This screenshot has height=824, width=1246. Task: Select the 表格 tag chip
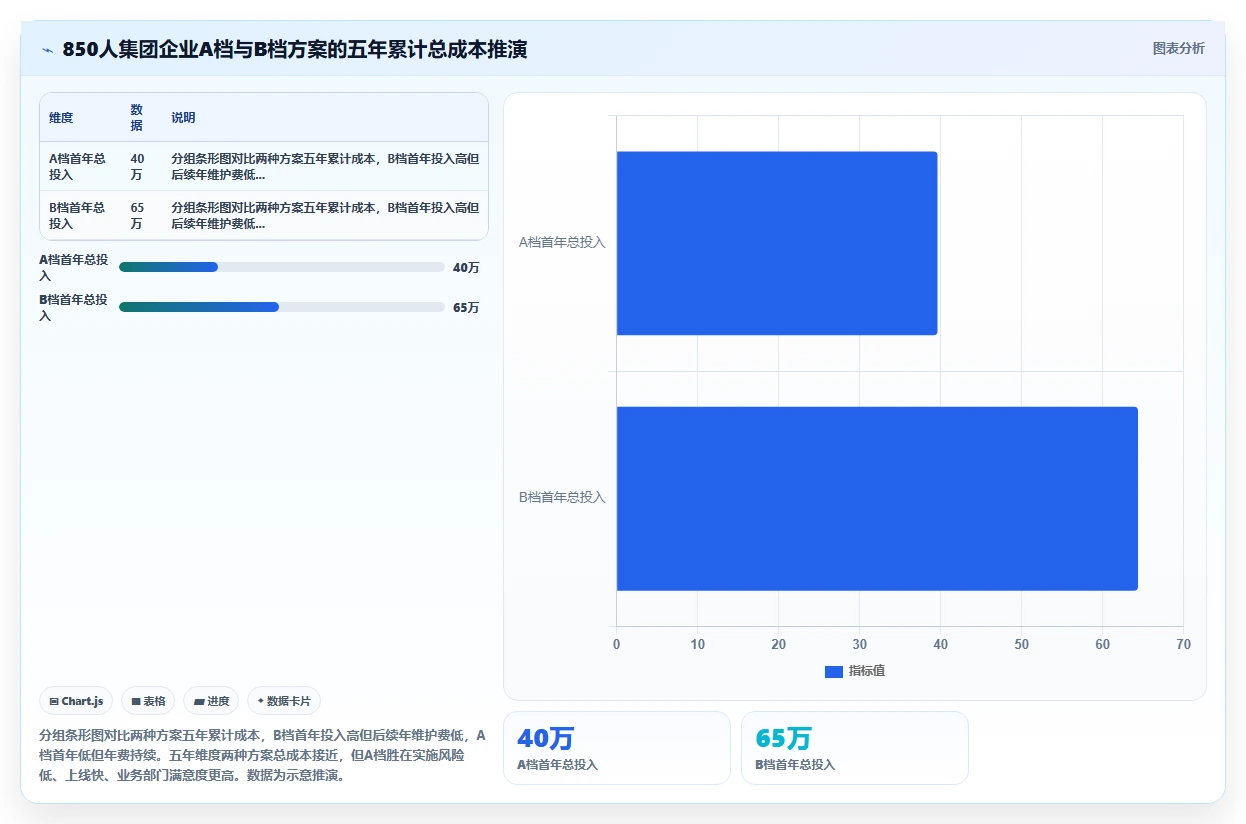coord(148,701)
